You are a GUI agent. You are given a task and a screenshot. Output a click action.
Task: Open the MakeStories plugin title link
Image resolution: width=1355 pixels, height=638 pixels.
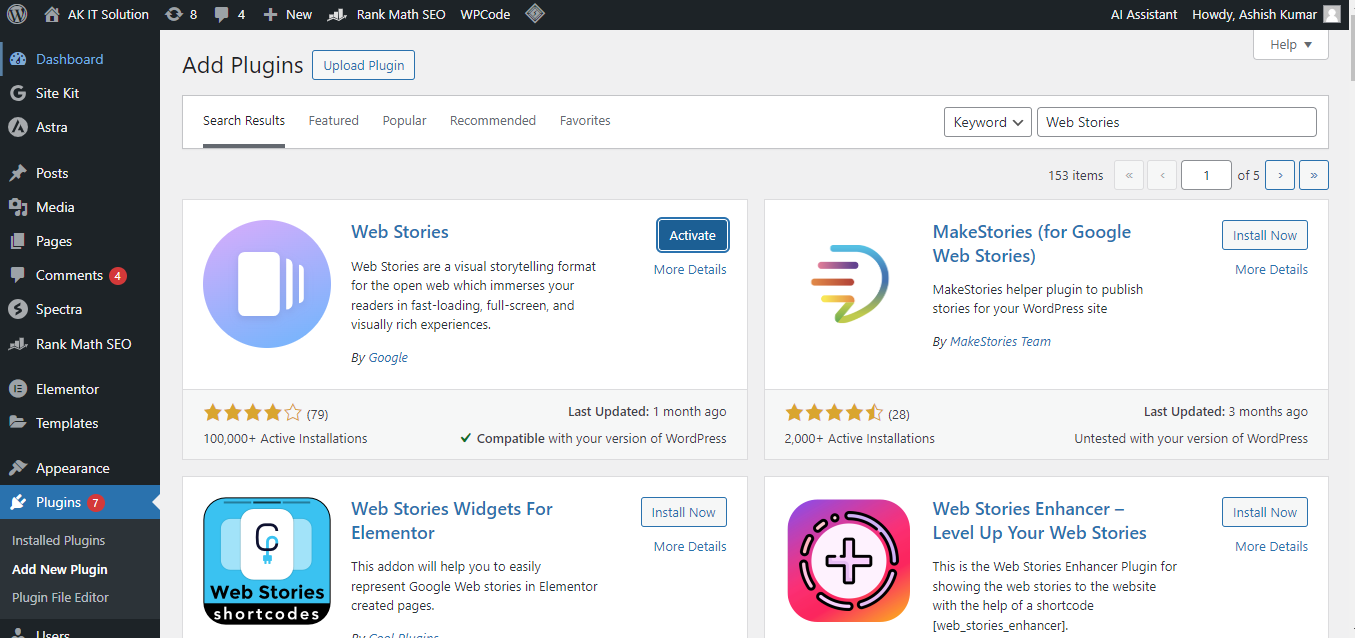tap(1032, 244)
